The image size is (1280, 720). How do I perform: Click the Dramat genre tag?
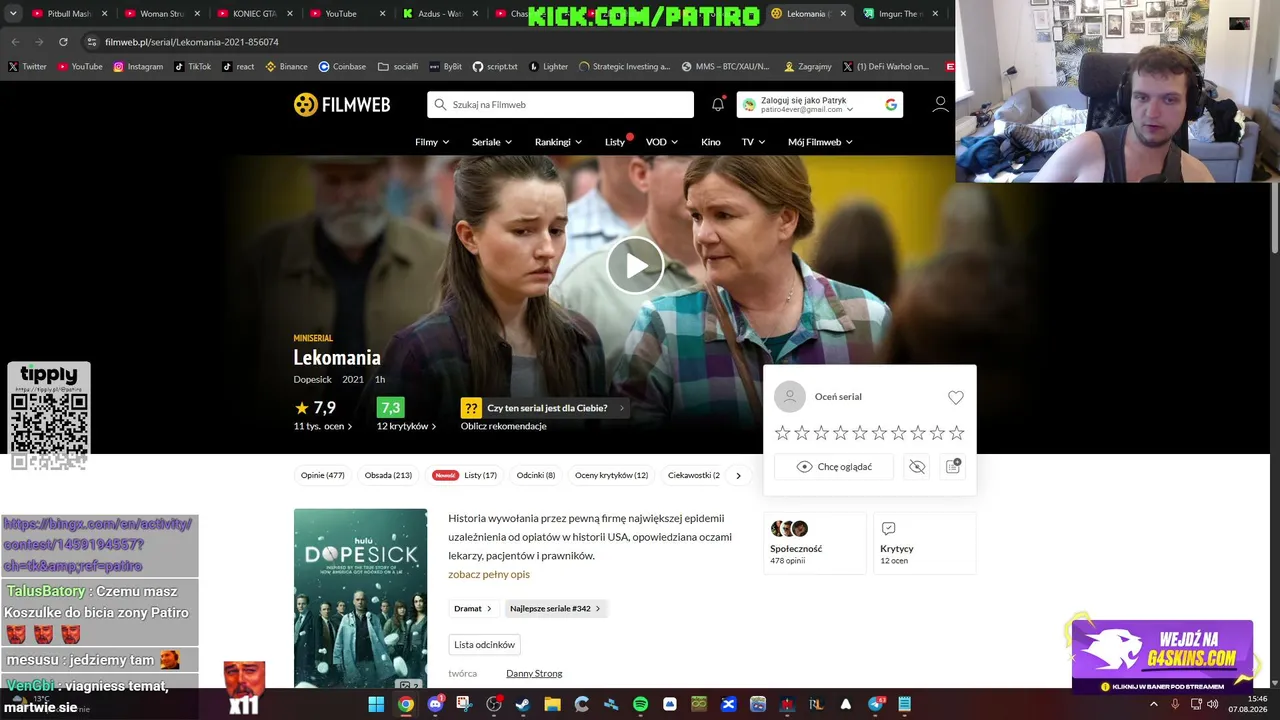point(473,608)
